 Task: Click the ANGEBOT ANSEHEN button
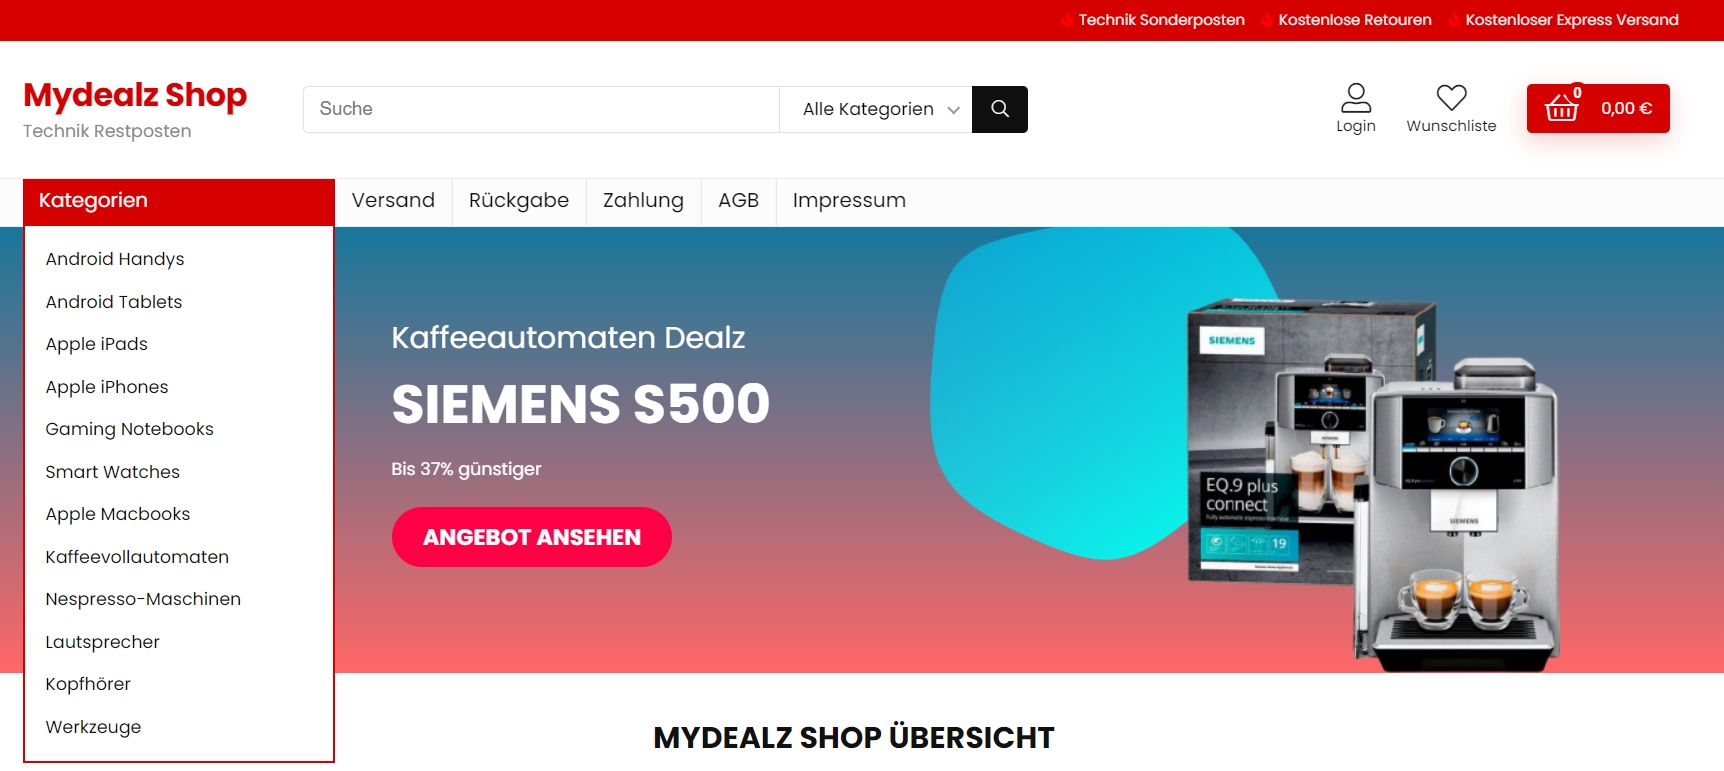[x=532, y=537]
